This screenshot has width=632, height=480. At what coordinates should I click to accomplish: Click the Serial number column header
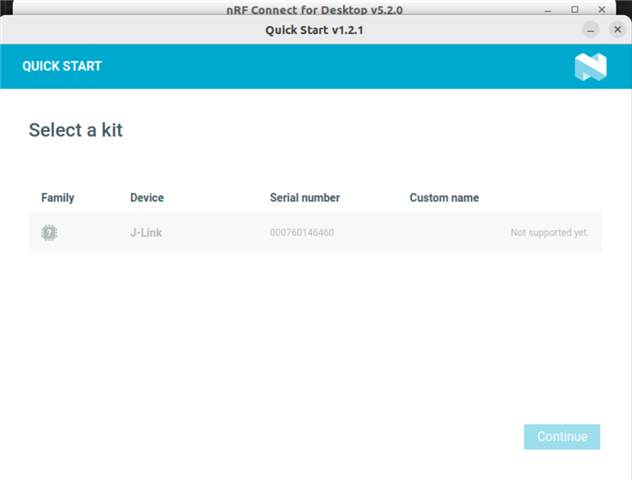tap(305, 198)
